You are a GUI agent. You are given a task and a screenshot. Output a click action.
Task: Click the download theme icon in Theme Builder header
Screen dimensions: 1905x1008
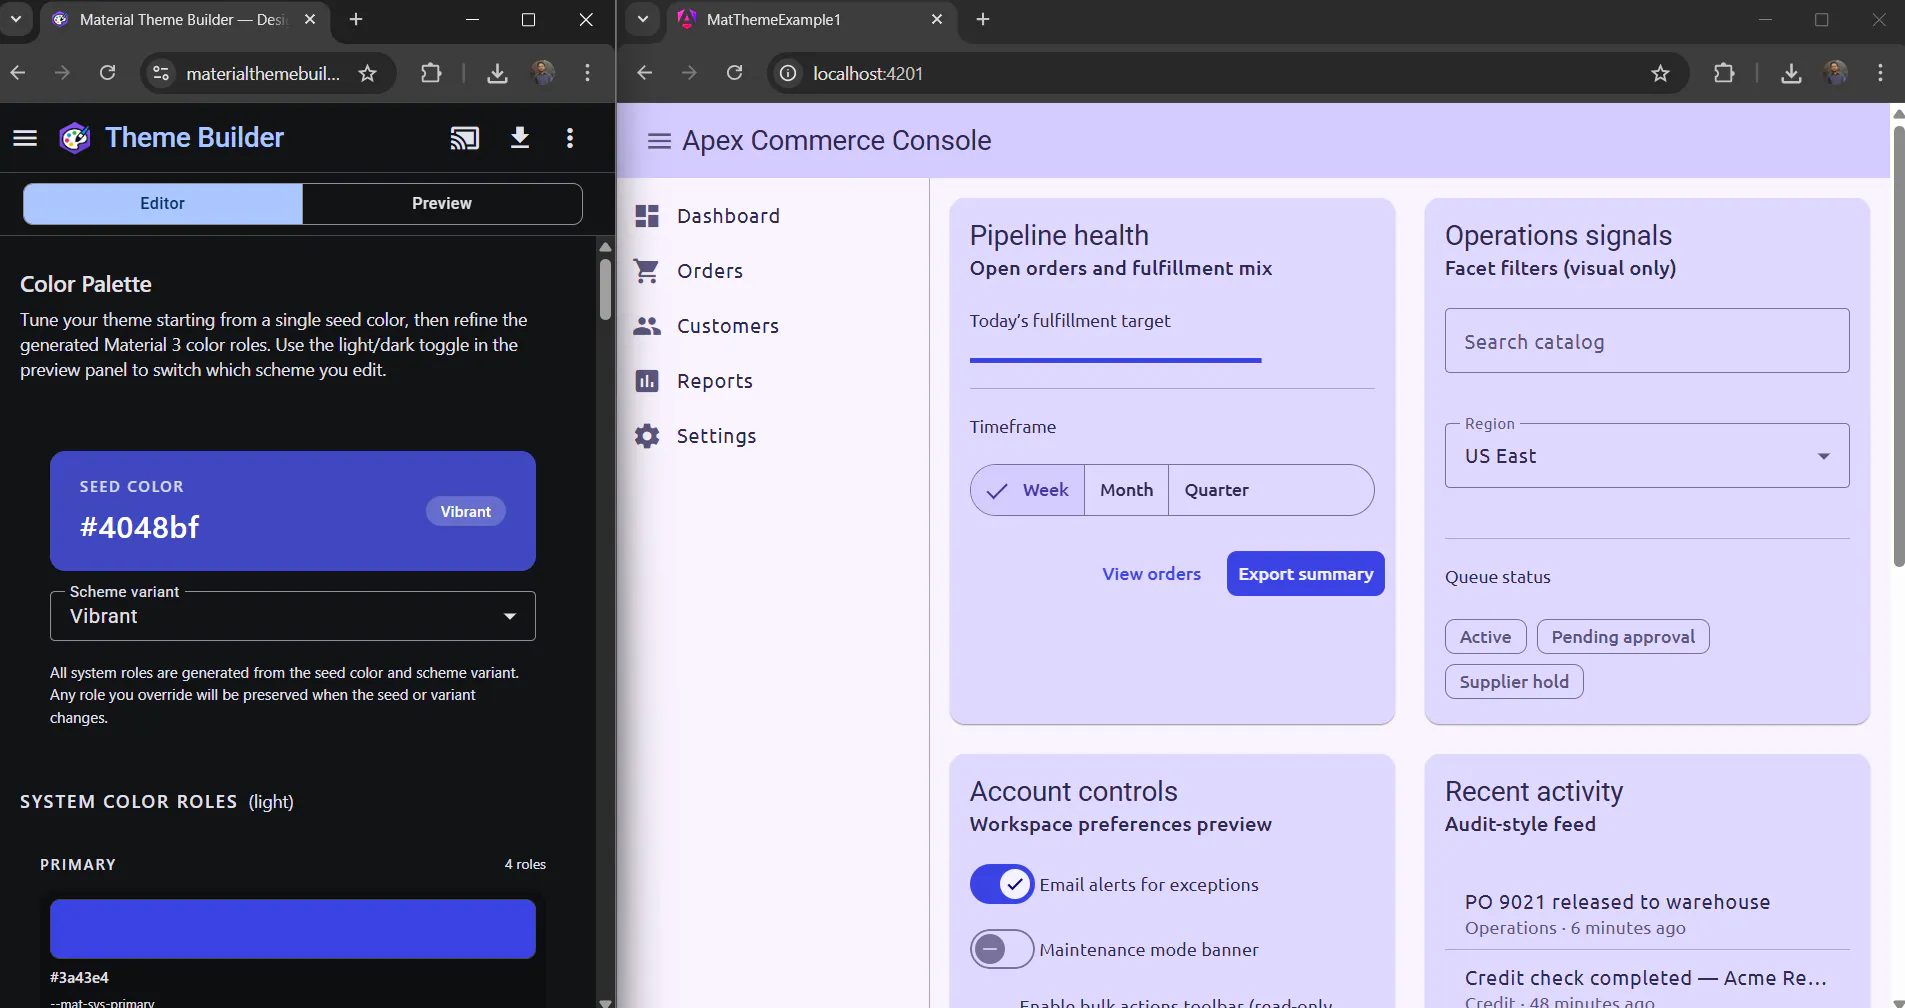[x=520, y=138]
